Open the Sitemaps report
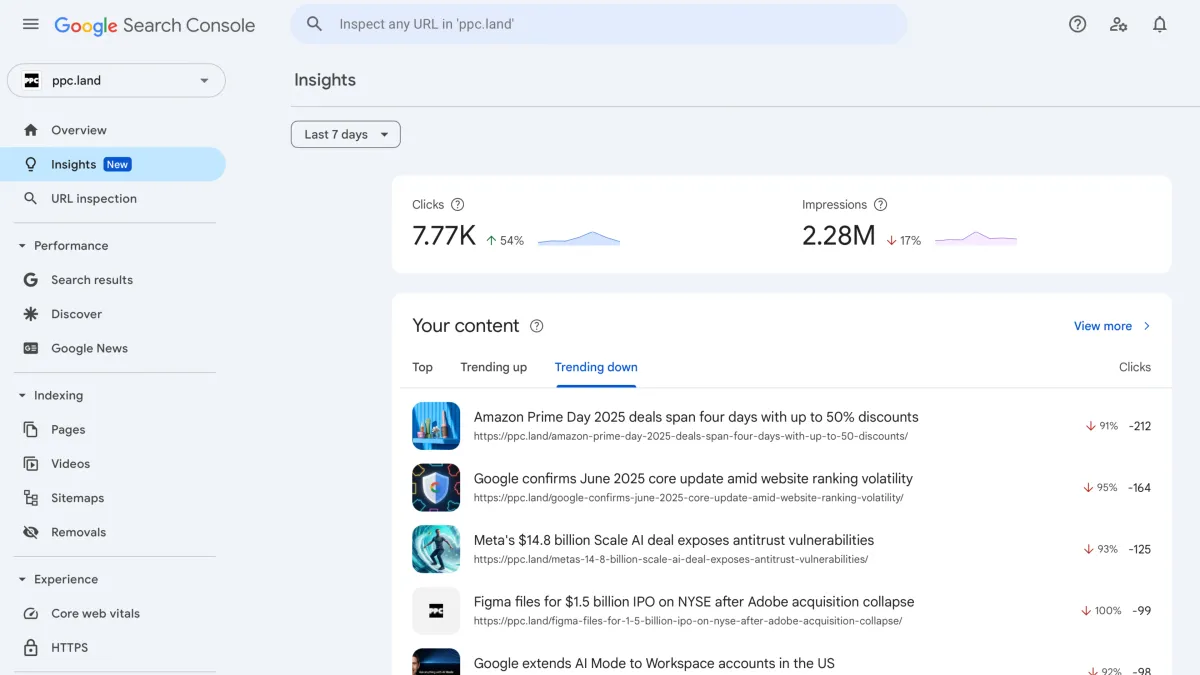 pos(76,497)
